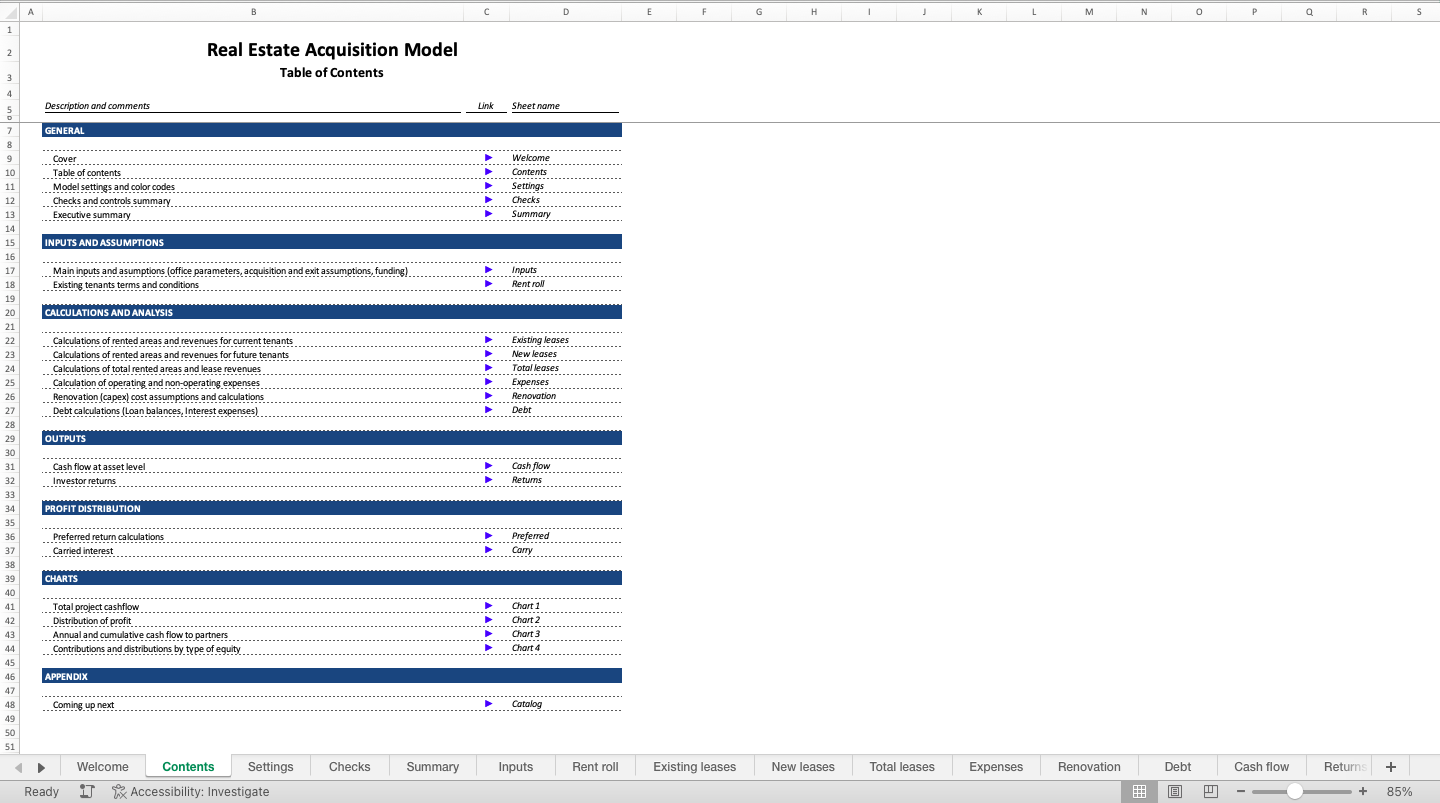Viewport: 1440px width, 803px height.
Task: Open the Debt sheet tab
Action: [x=1177, y=766]
